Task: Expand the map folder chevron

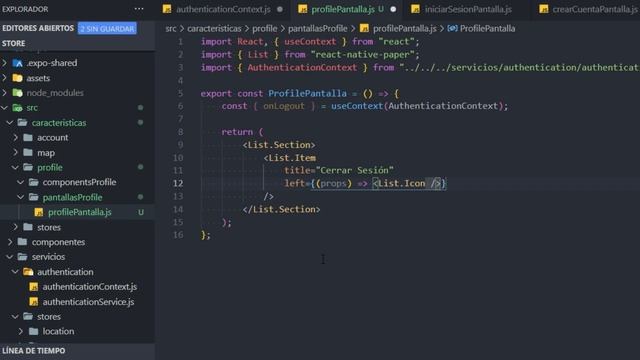Action: click(x=16, y=153)
